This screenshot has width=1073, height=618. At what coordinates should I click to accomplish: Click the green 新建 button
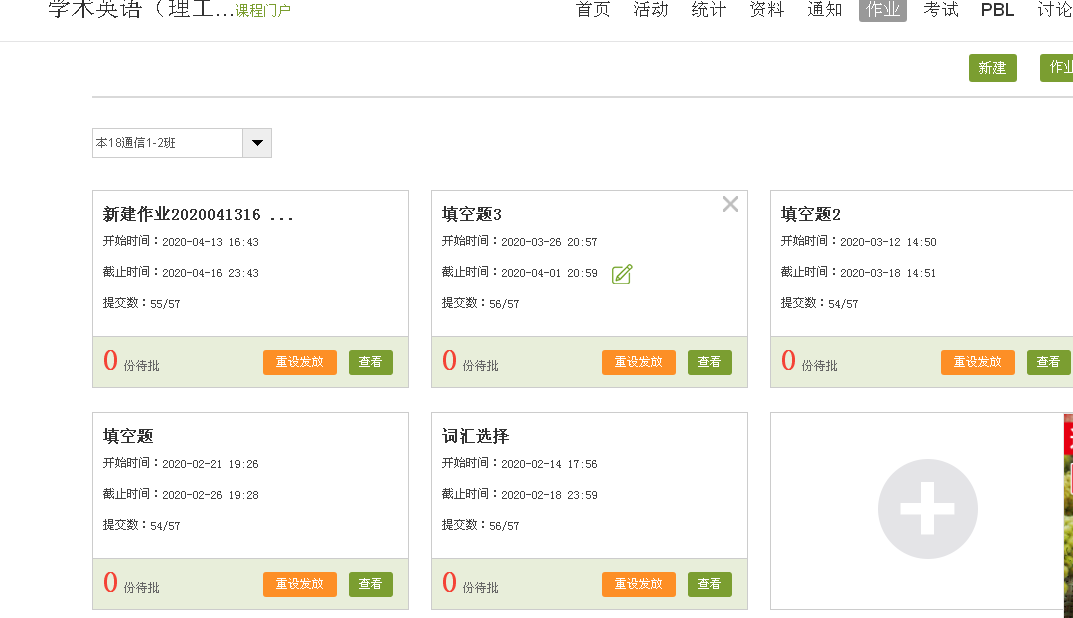pyautogui.click(x=992, y=68)
